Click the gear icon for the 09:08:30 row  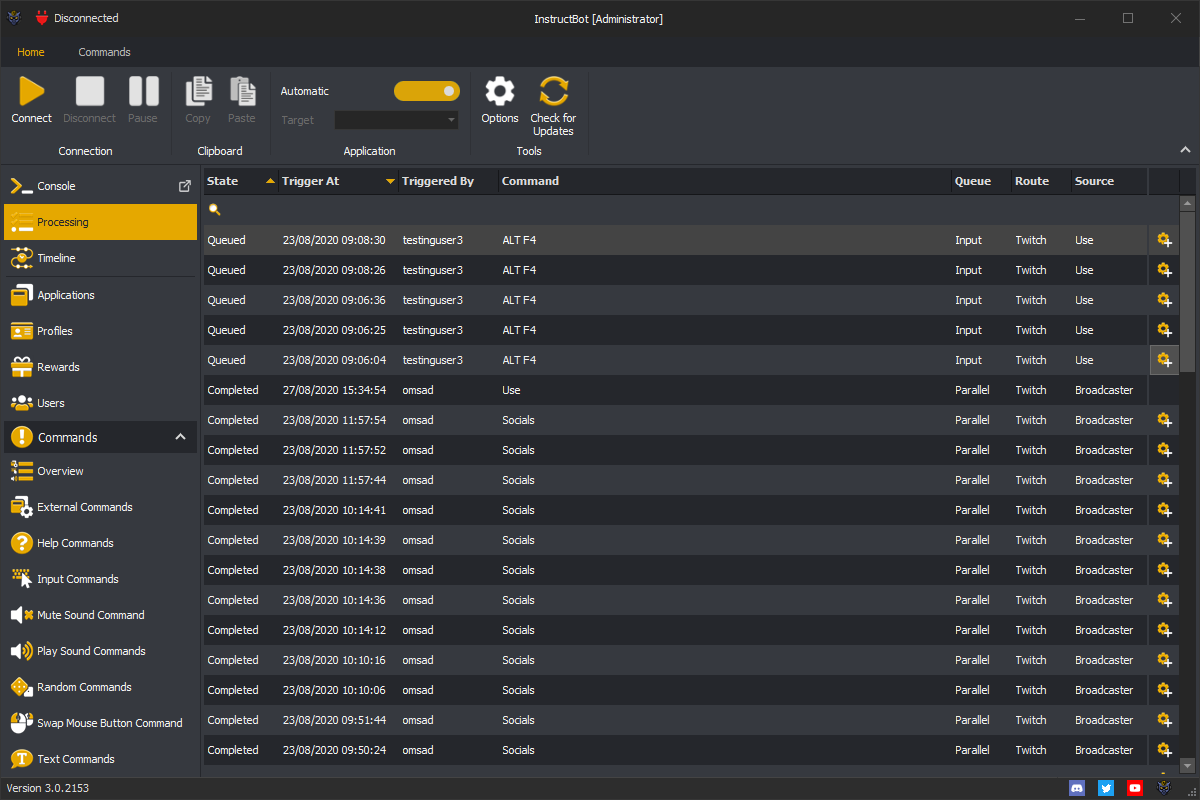tap(1164, 240)
